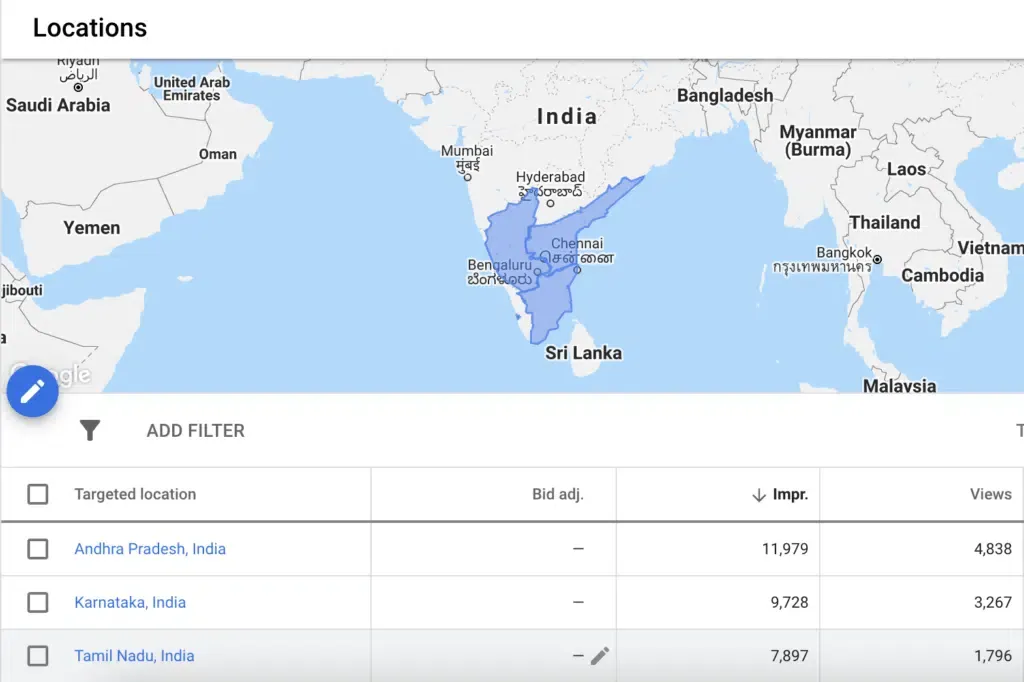The width and height of the screenshot is (1024, 682).
Task: Click the Yemen label on map
Action: click(x=91, y=228)
